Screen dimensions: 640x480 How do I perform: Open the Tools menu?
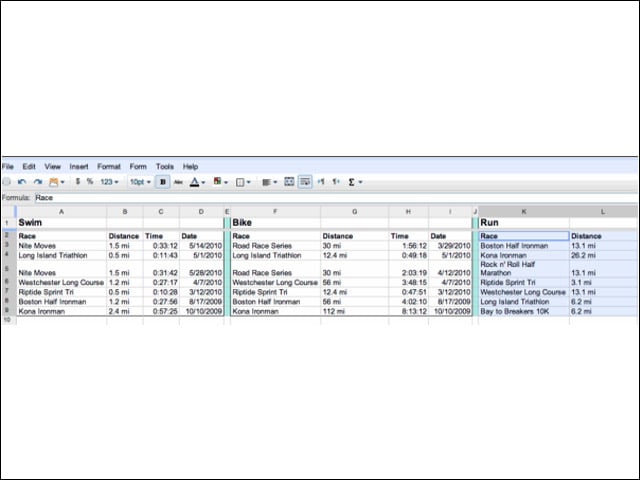[164, 167]
